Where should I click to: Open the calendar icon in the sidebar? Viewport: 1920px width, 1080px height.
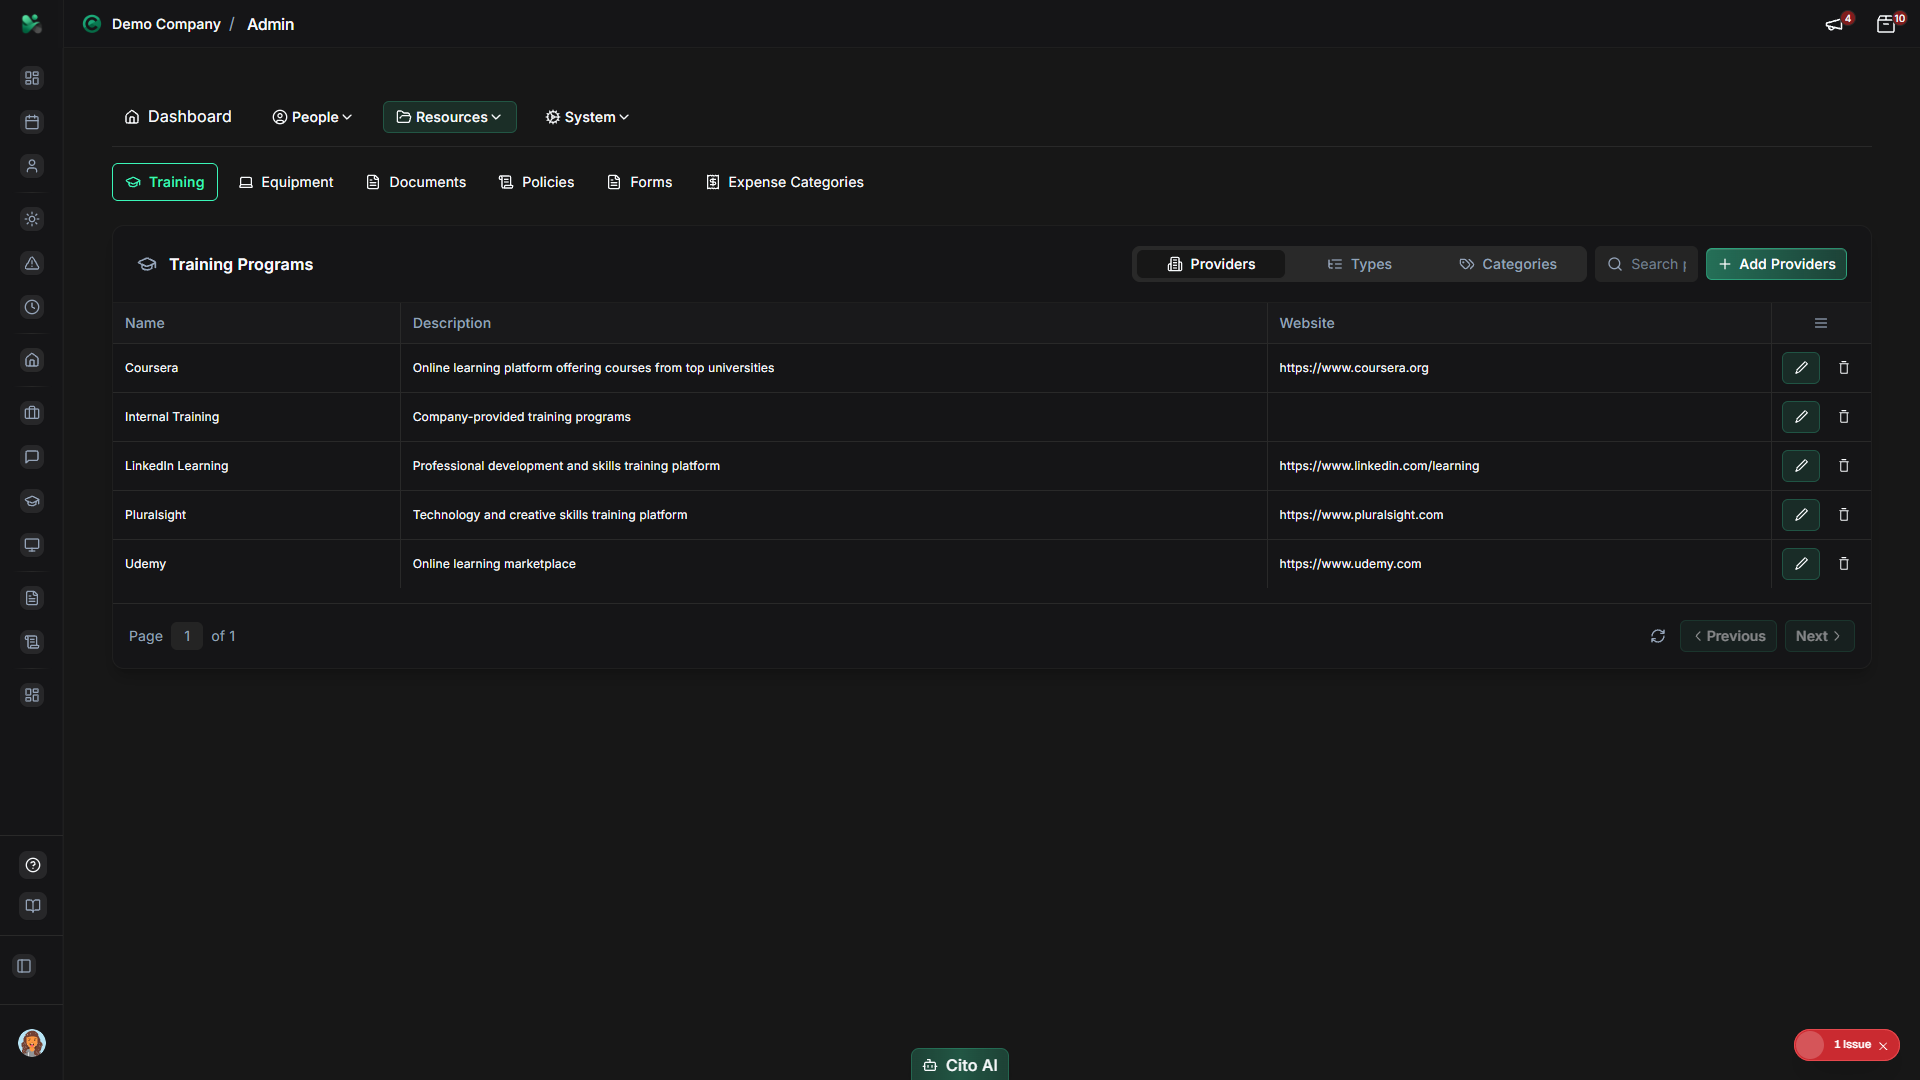click(x=32, y=122)
